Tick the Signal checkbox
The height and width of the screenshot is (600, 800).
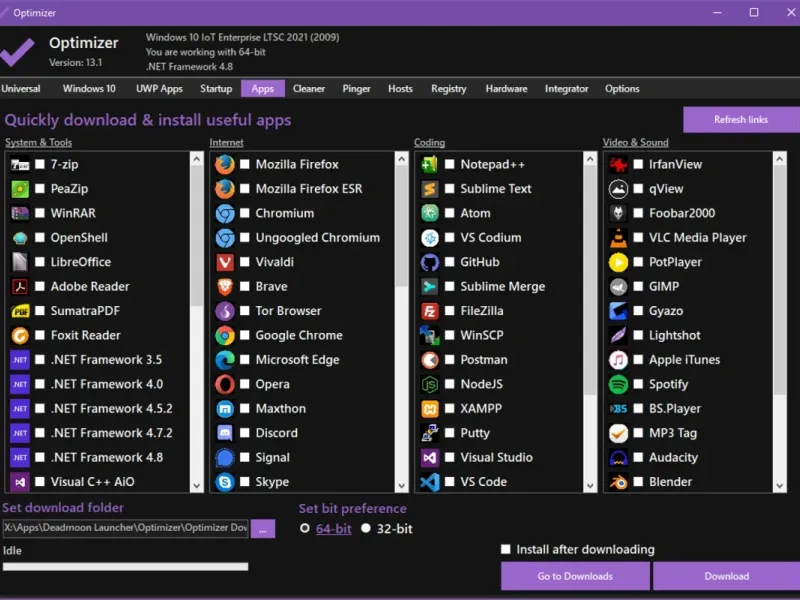pos(245,457)
